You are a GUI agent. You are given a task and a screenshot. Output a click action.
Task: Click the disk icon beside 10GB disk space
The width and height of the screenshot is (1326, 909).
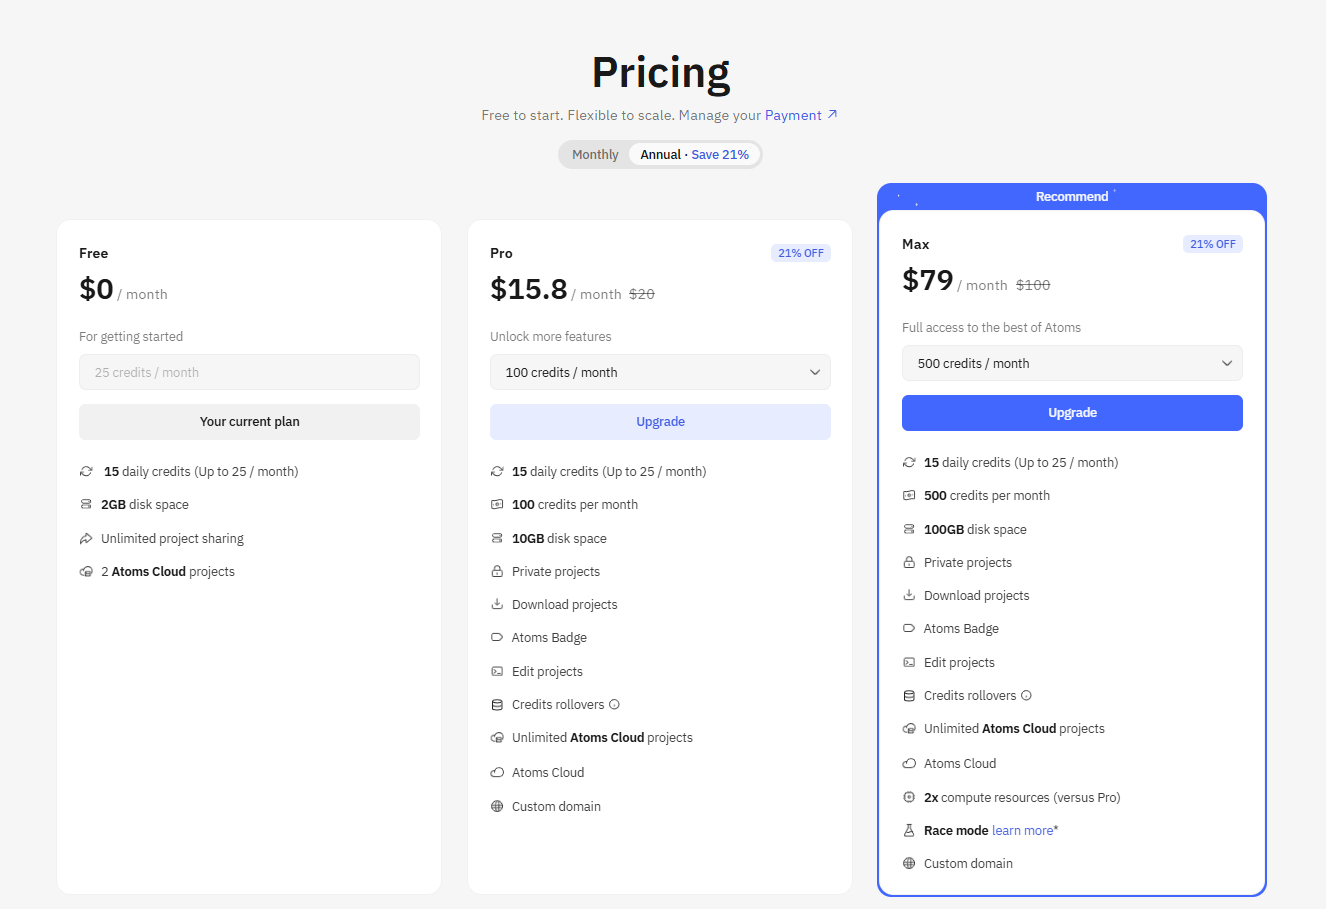[x=497, y=538]
